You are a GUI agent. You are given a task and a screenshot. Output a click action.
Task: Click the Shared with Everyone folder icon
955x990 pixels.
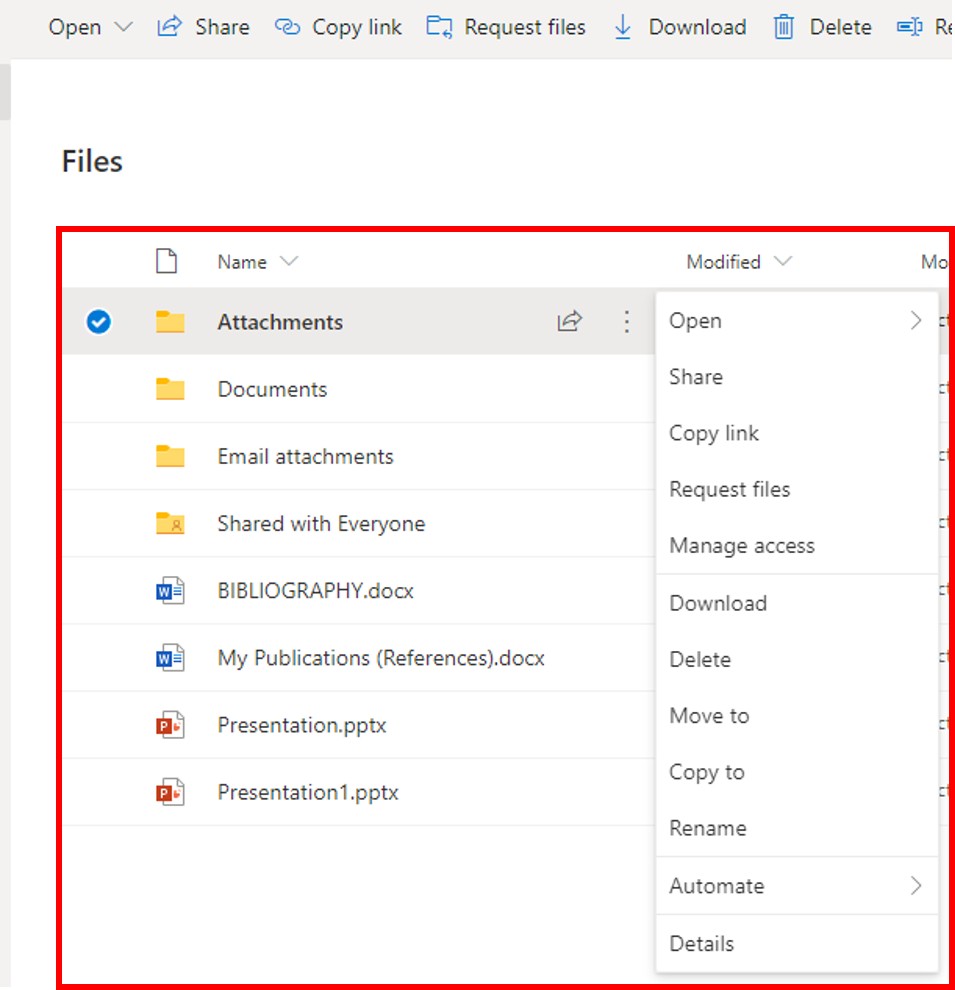170,524
